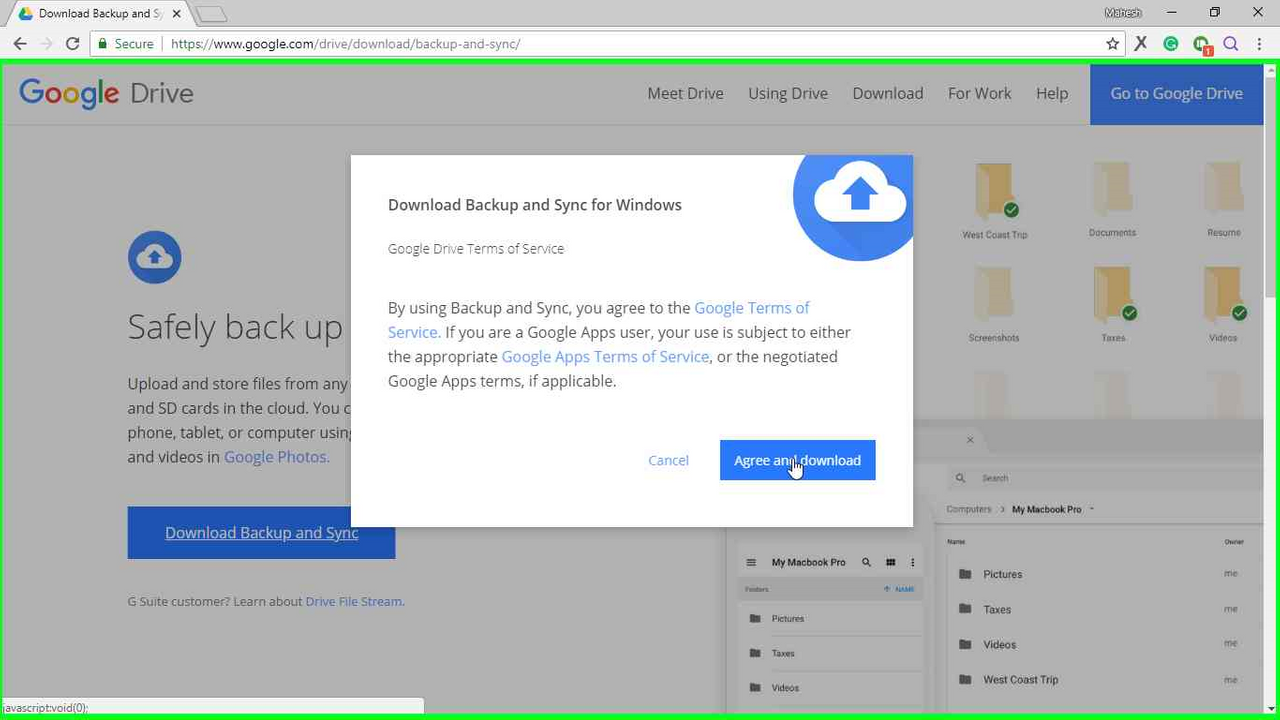Screen dimensions: 1280x720
Task: Open Meet Drive nav item
Action: coord(685,93)
